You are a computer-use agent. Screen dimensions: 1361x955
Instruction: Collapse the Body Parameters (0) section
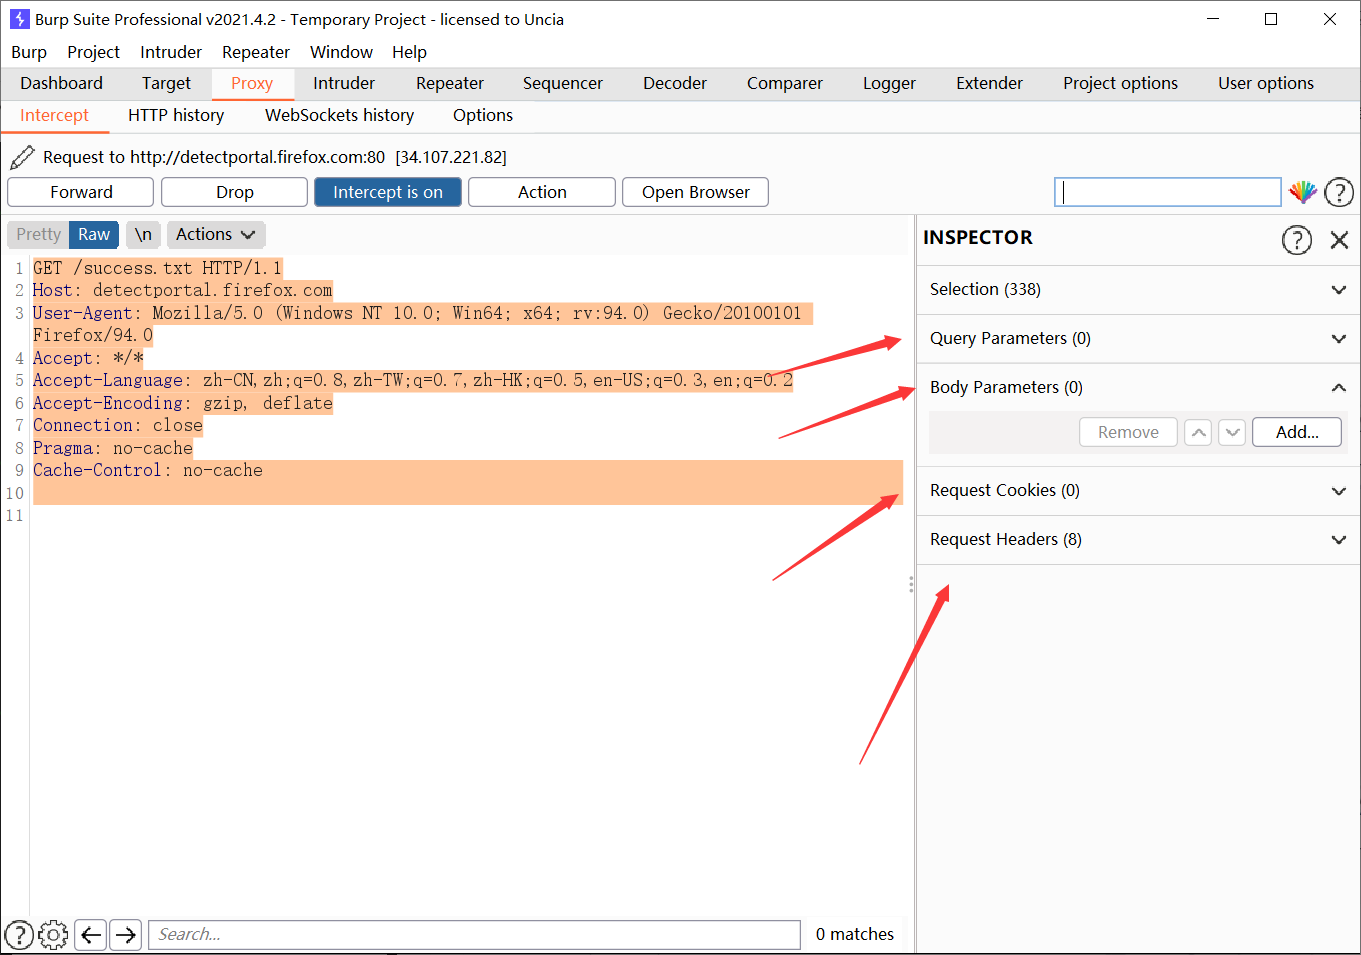pyautogui.click(x=1138, y=387)
